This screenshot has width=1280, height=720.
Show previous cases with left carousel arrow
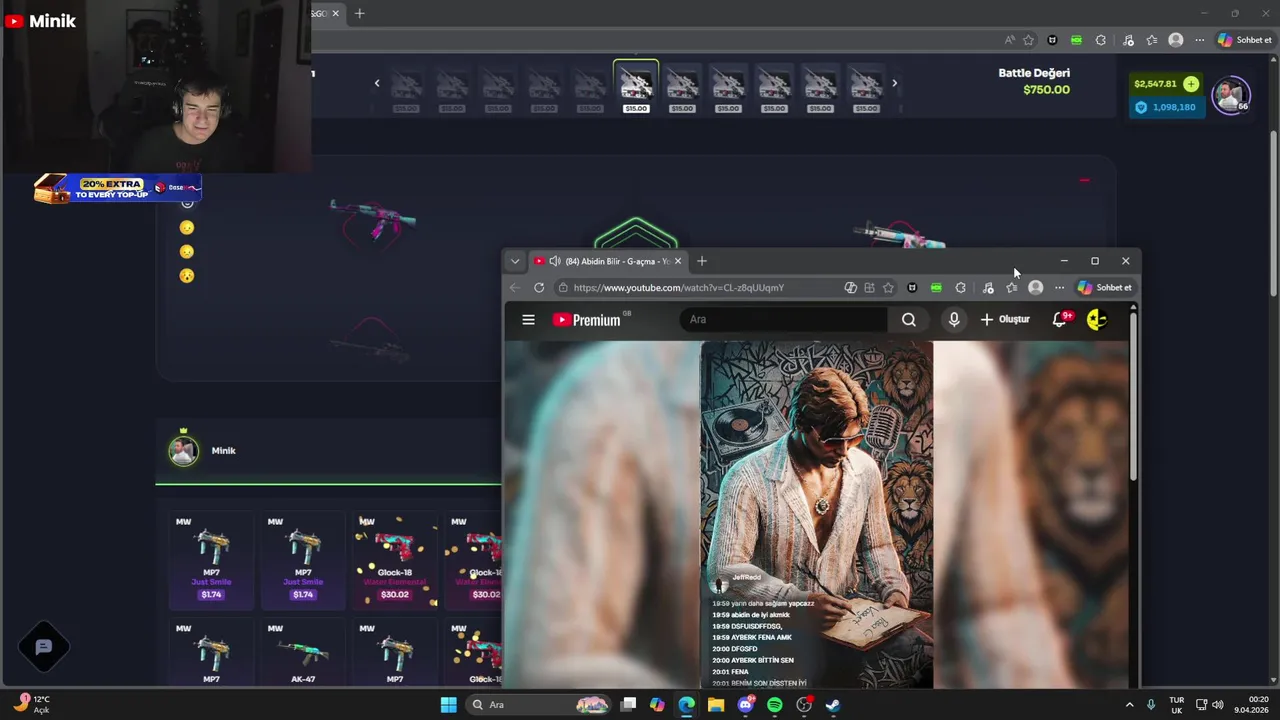377,83
